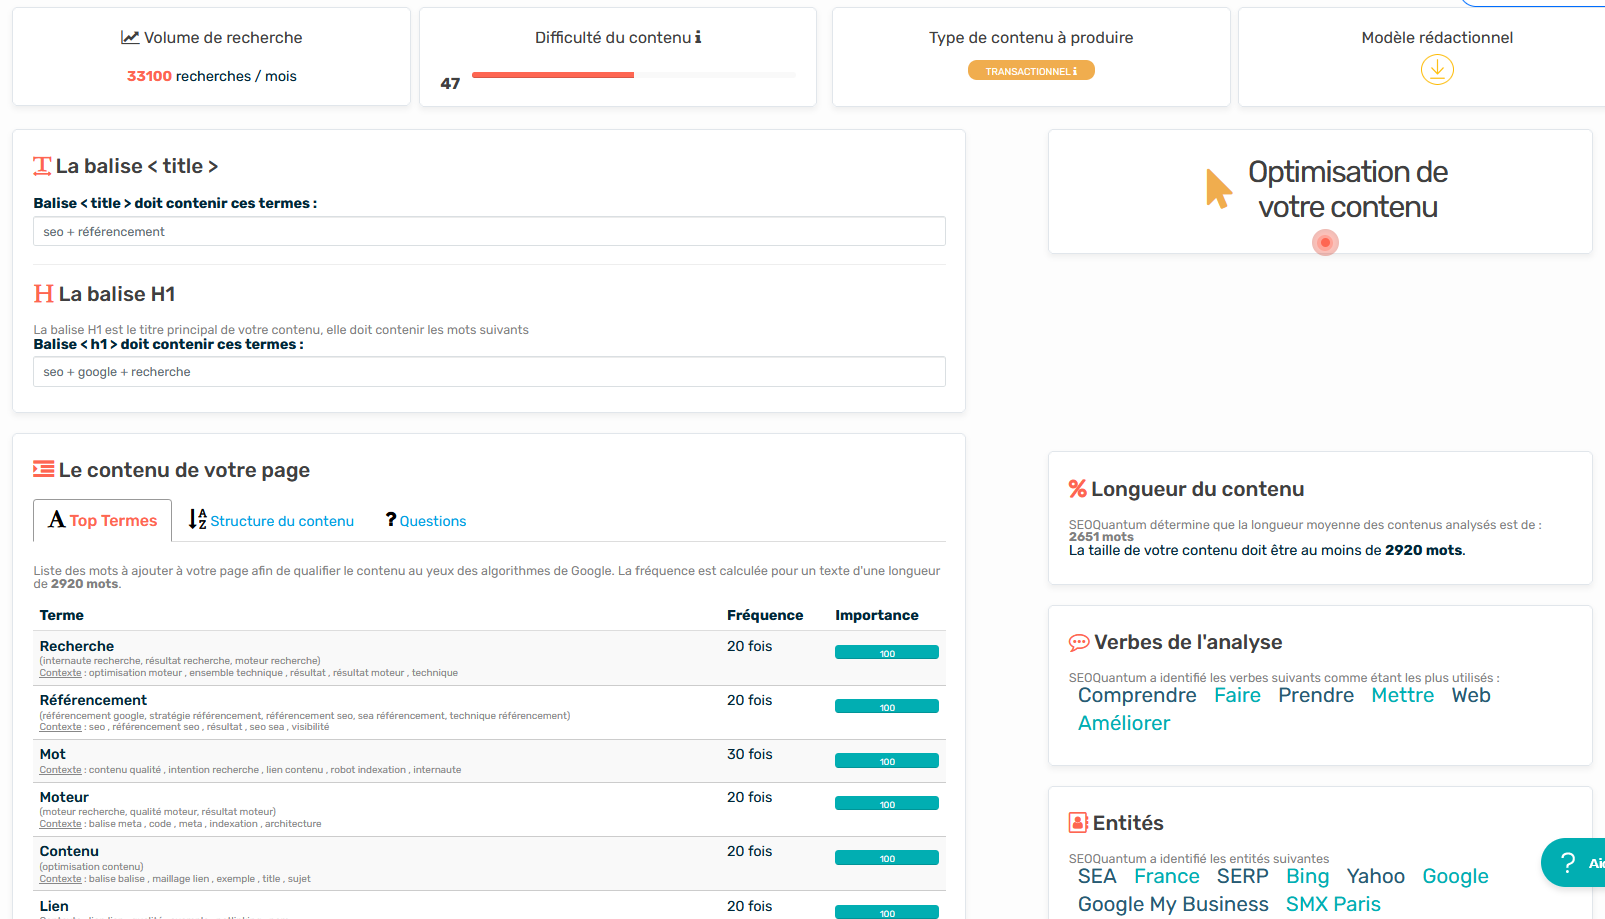Click the Entités contact card icon

tap(1078, 823)
